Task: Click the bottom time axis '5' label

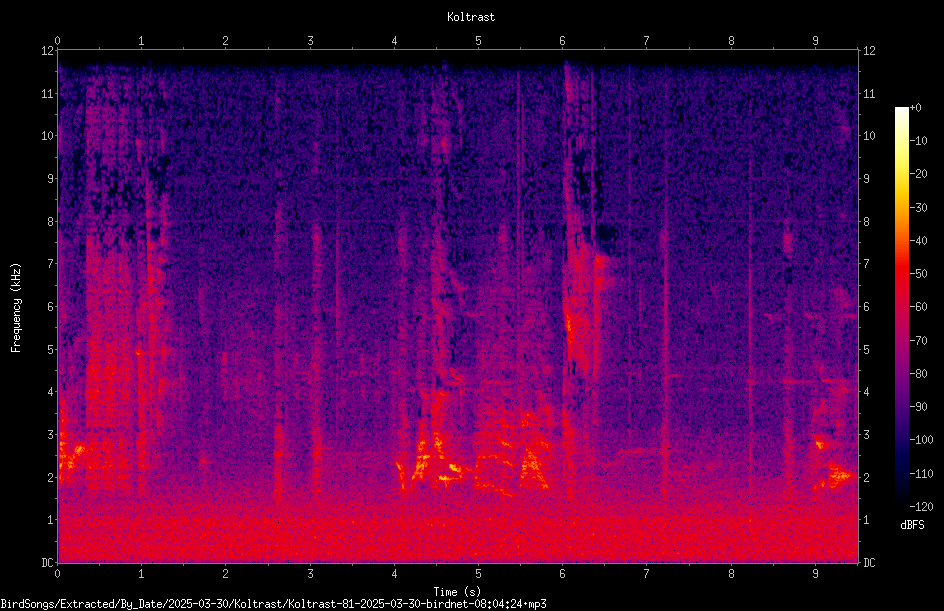Action: coord(479,574)
